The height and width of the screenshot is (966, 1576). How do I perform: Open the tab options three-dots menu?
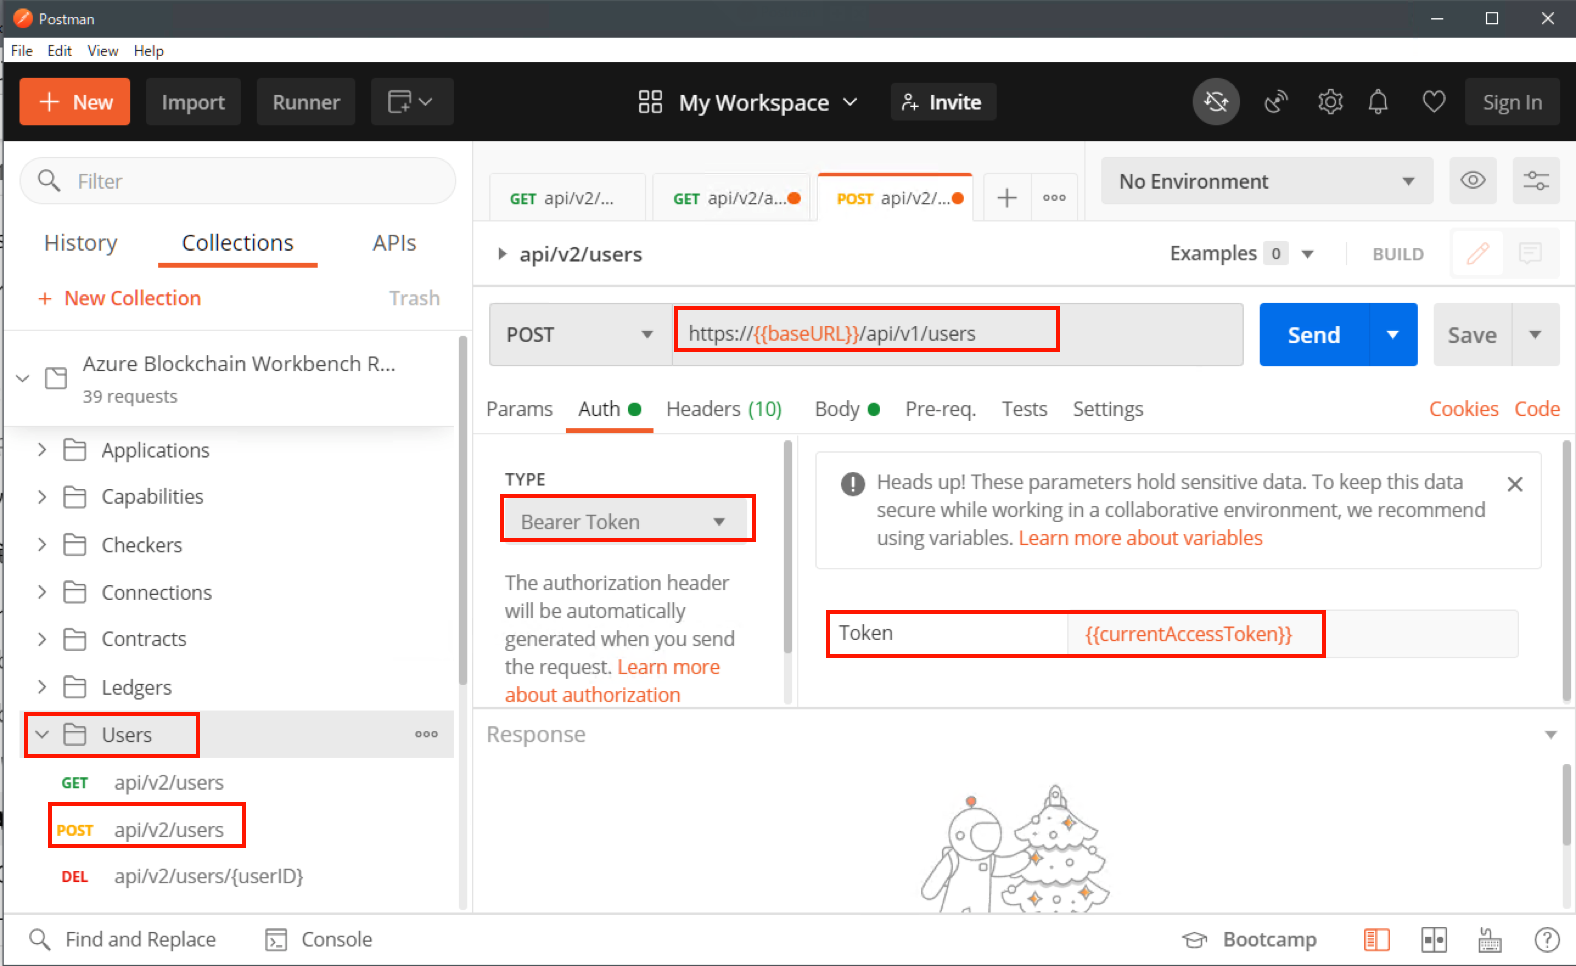click(x=1054, y=198)
